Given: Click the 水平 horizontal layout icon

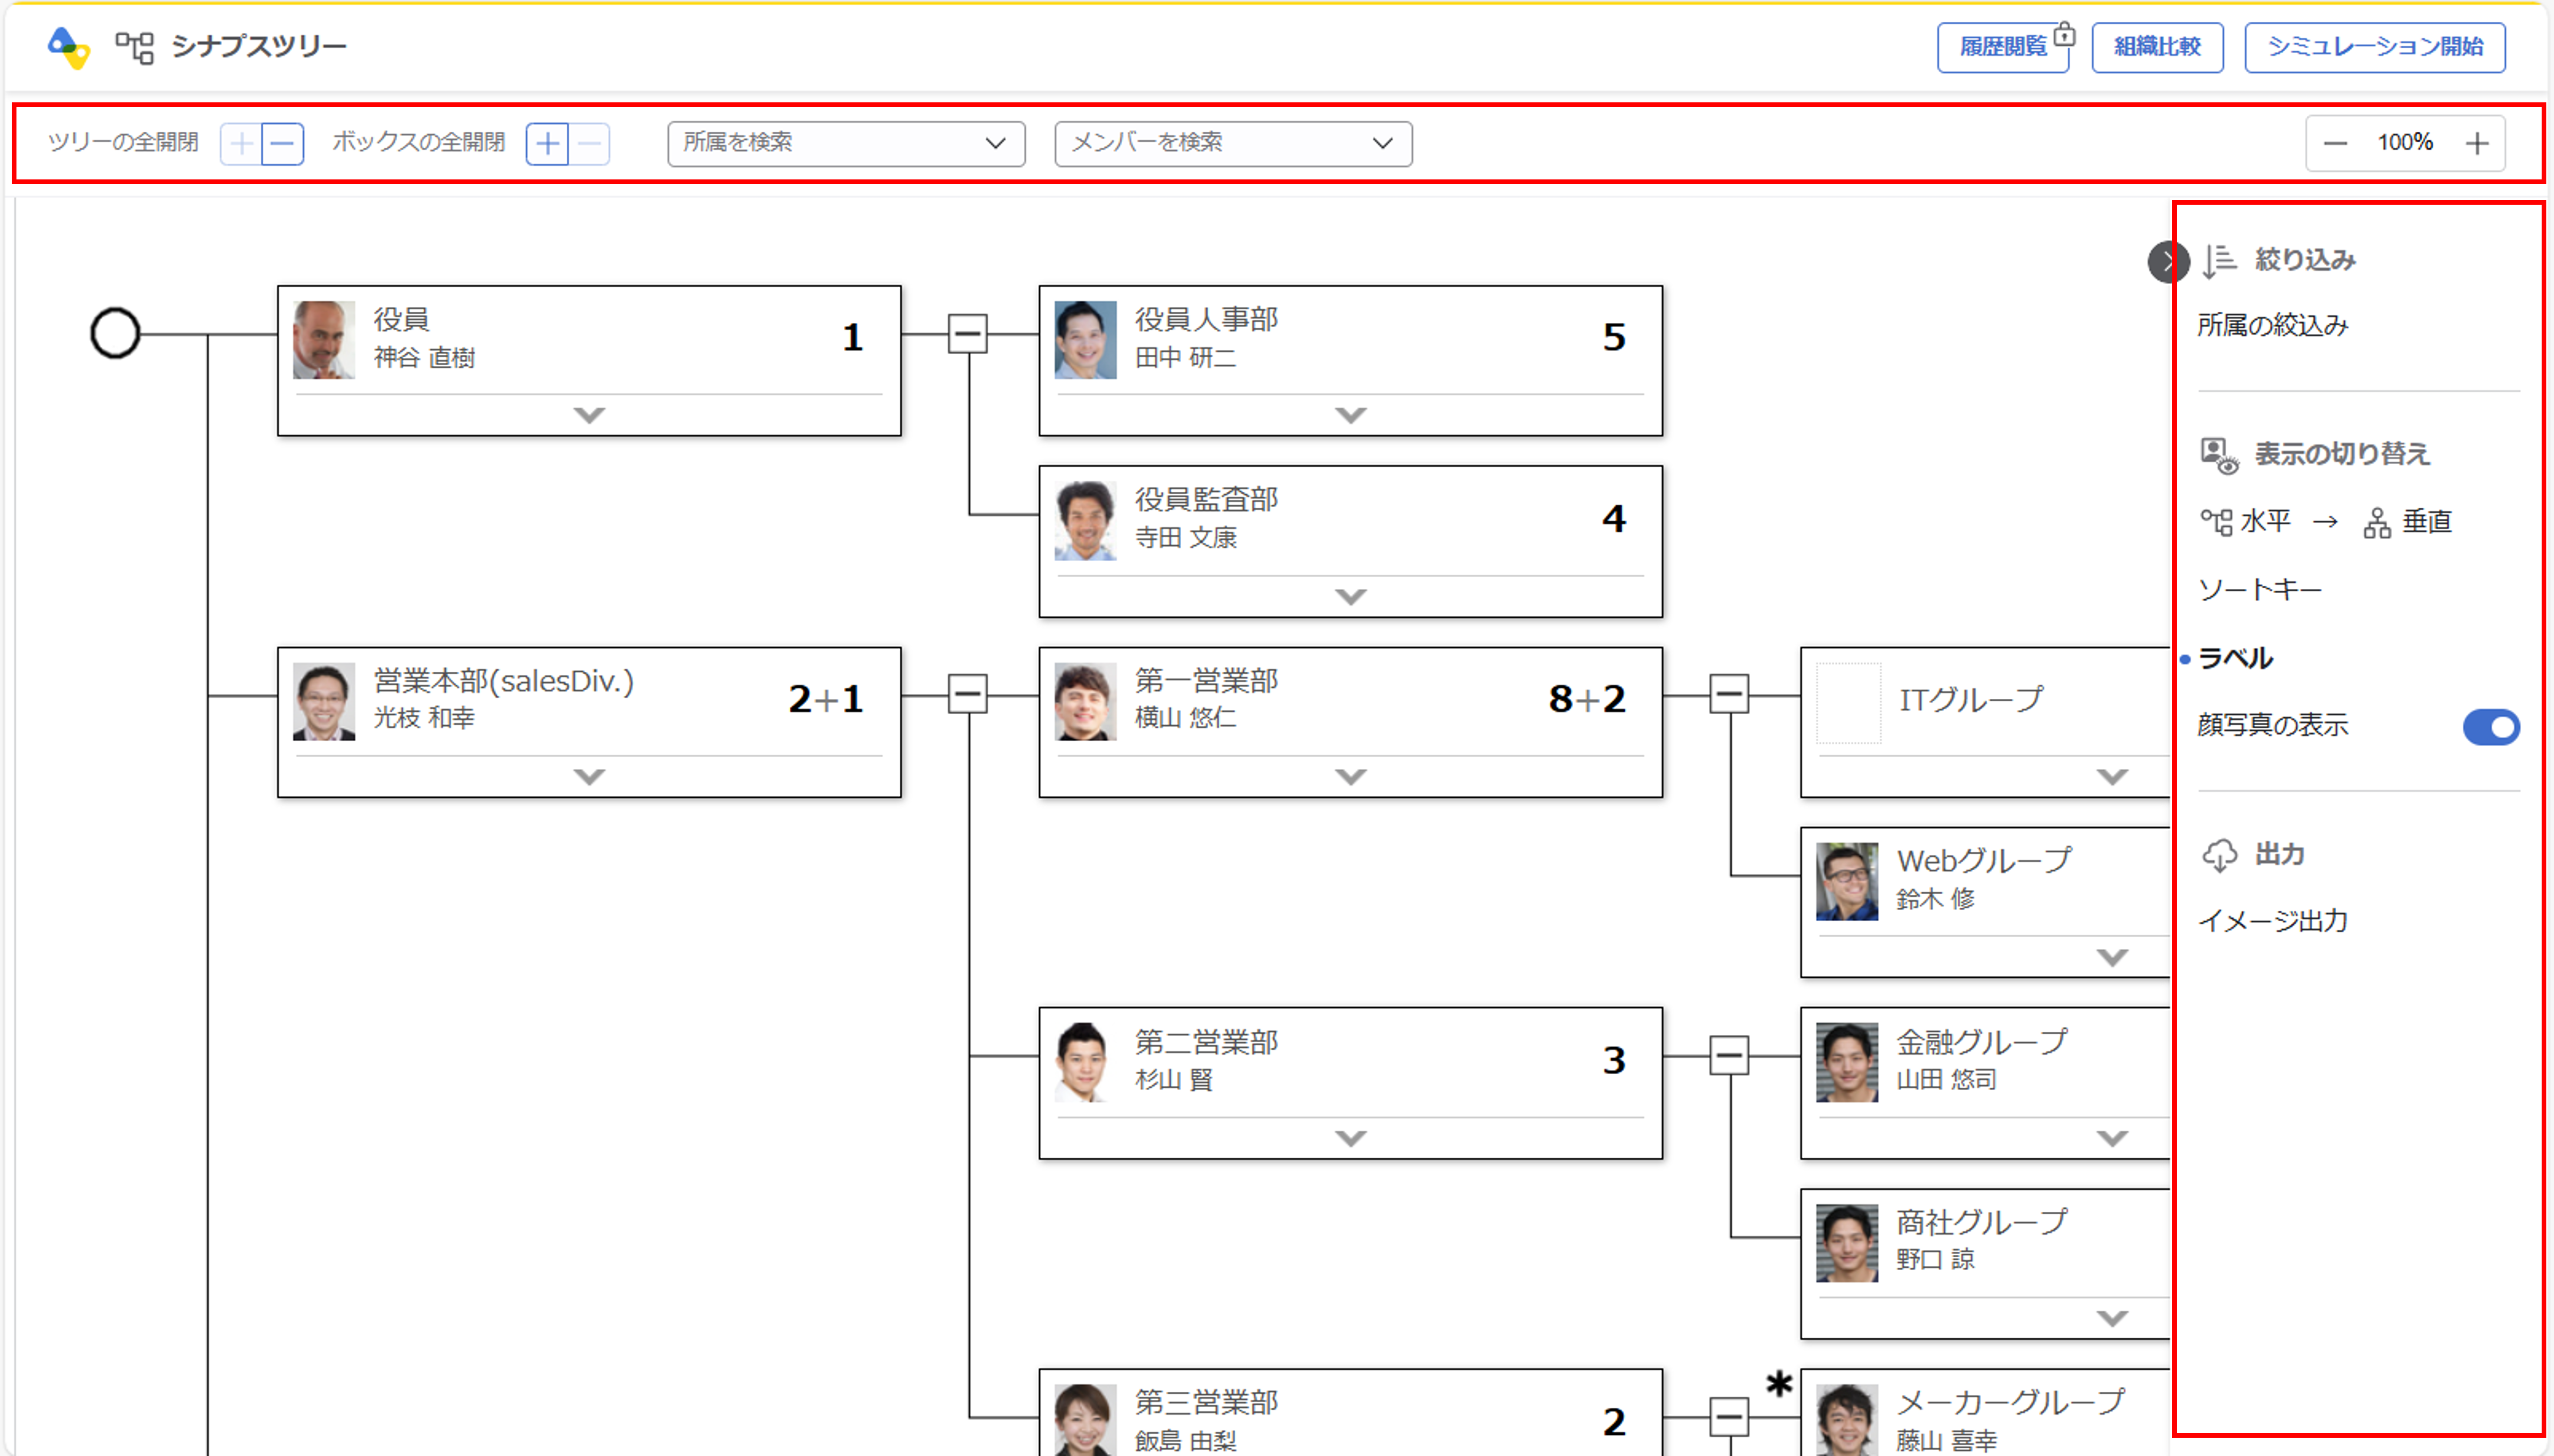Looking at the screenshot, I should (x=2218, y=521).
